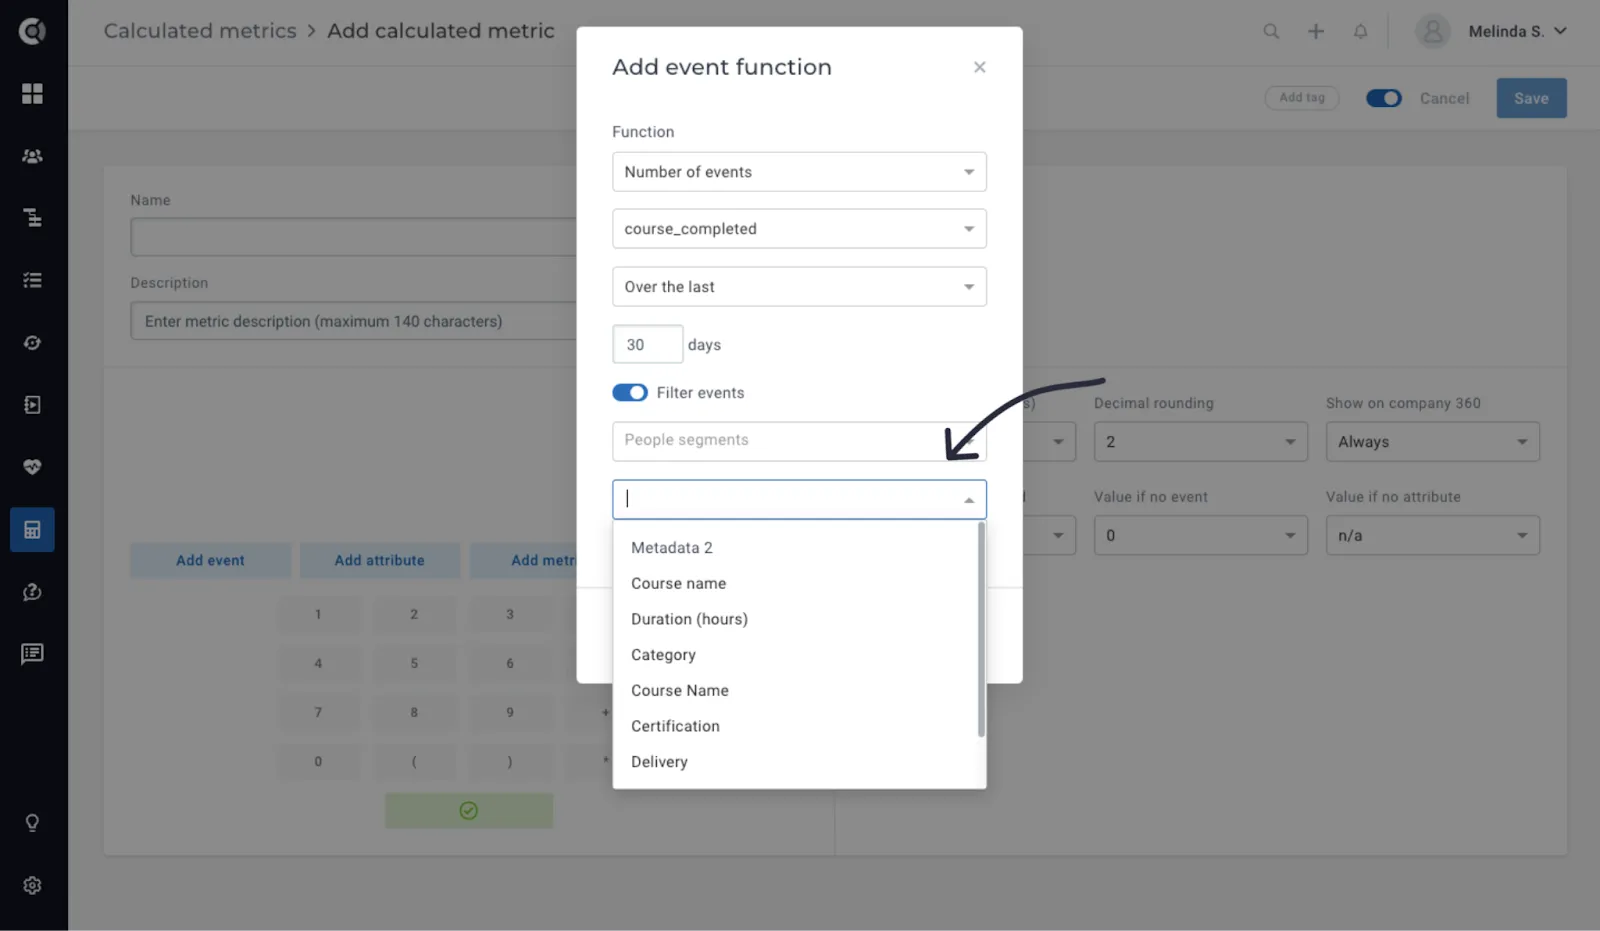Select Metadata 2 from the list

point(796,548)
